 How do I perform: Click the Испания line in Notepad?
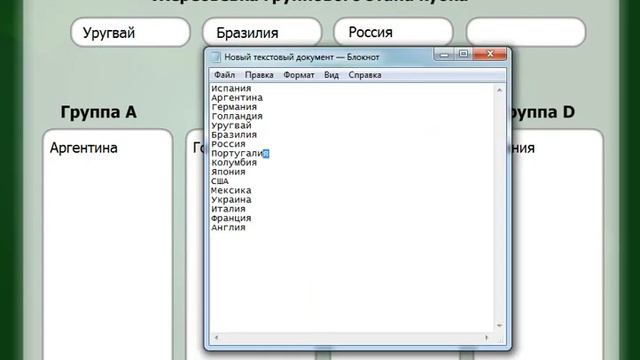(231, 89)
